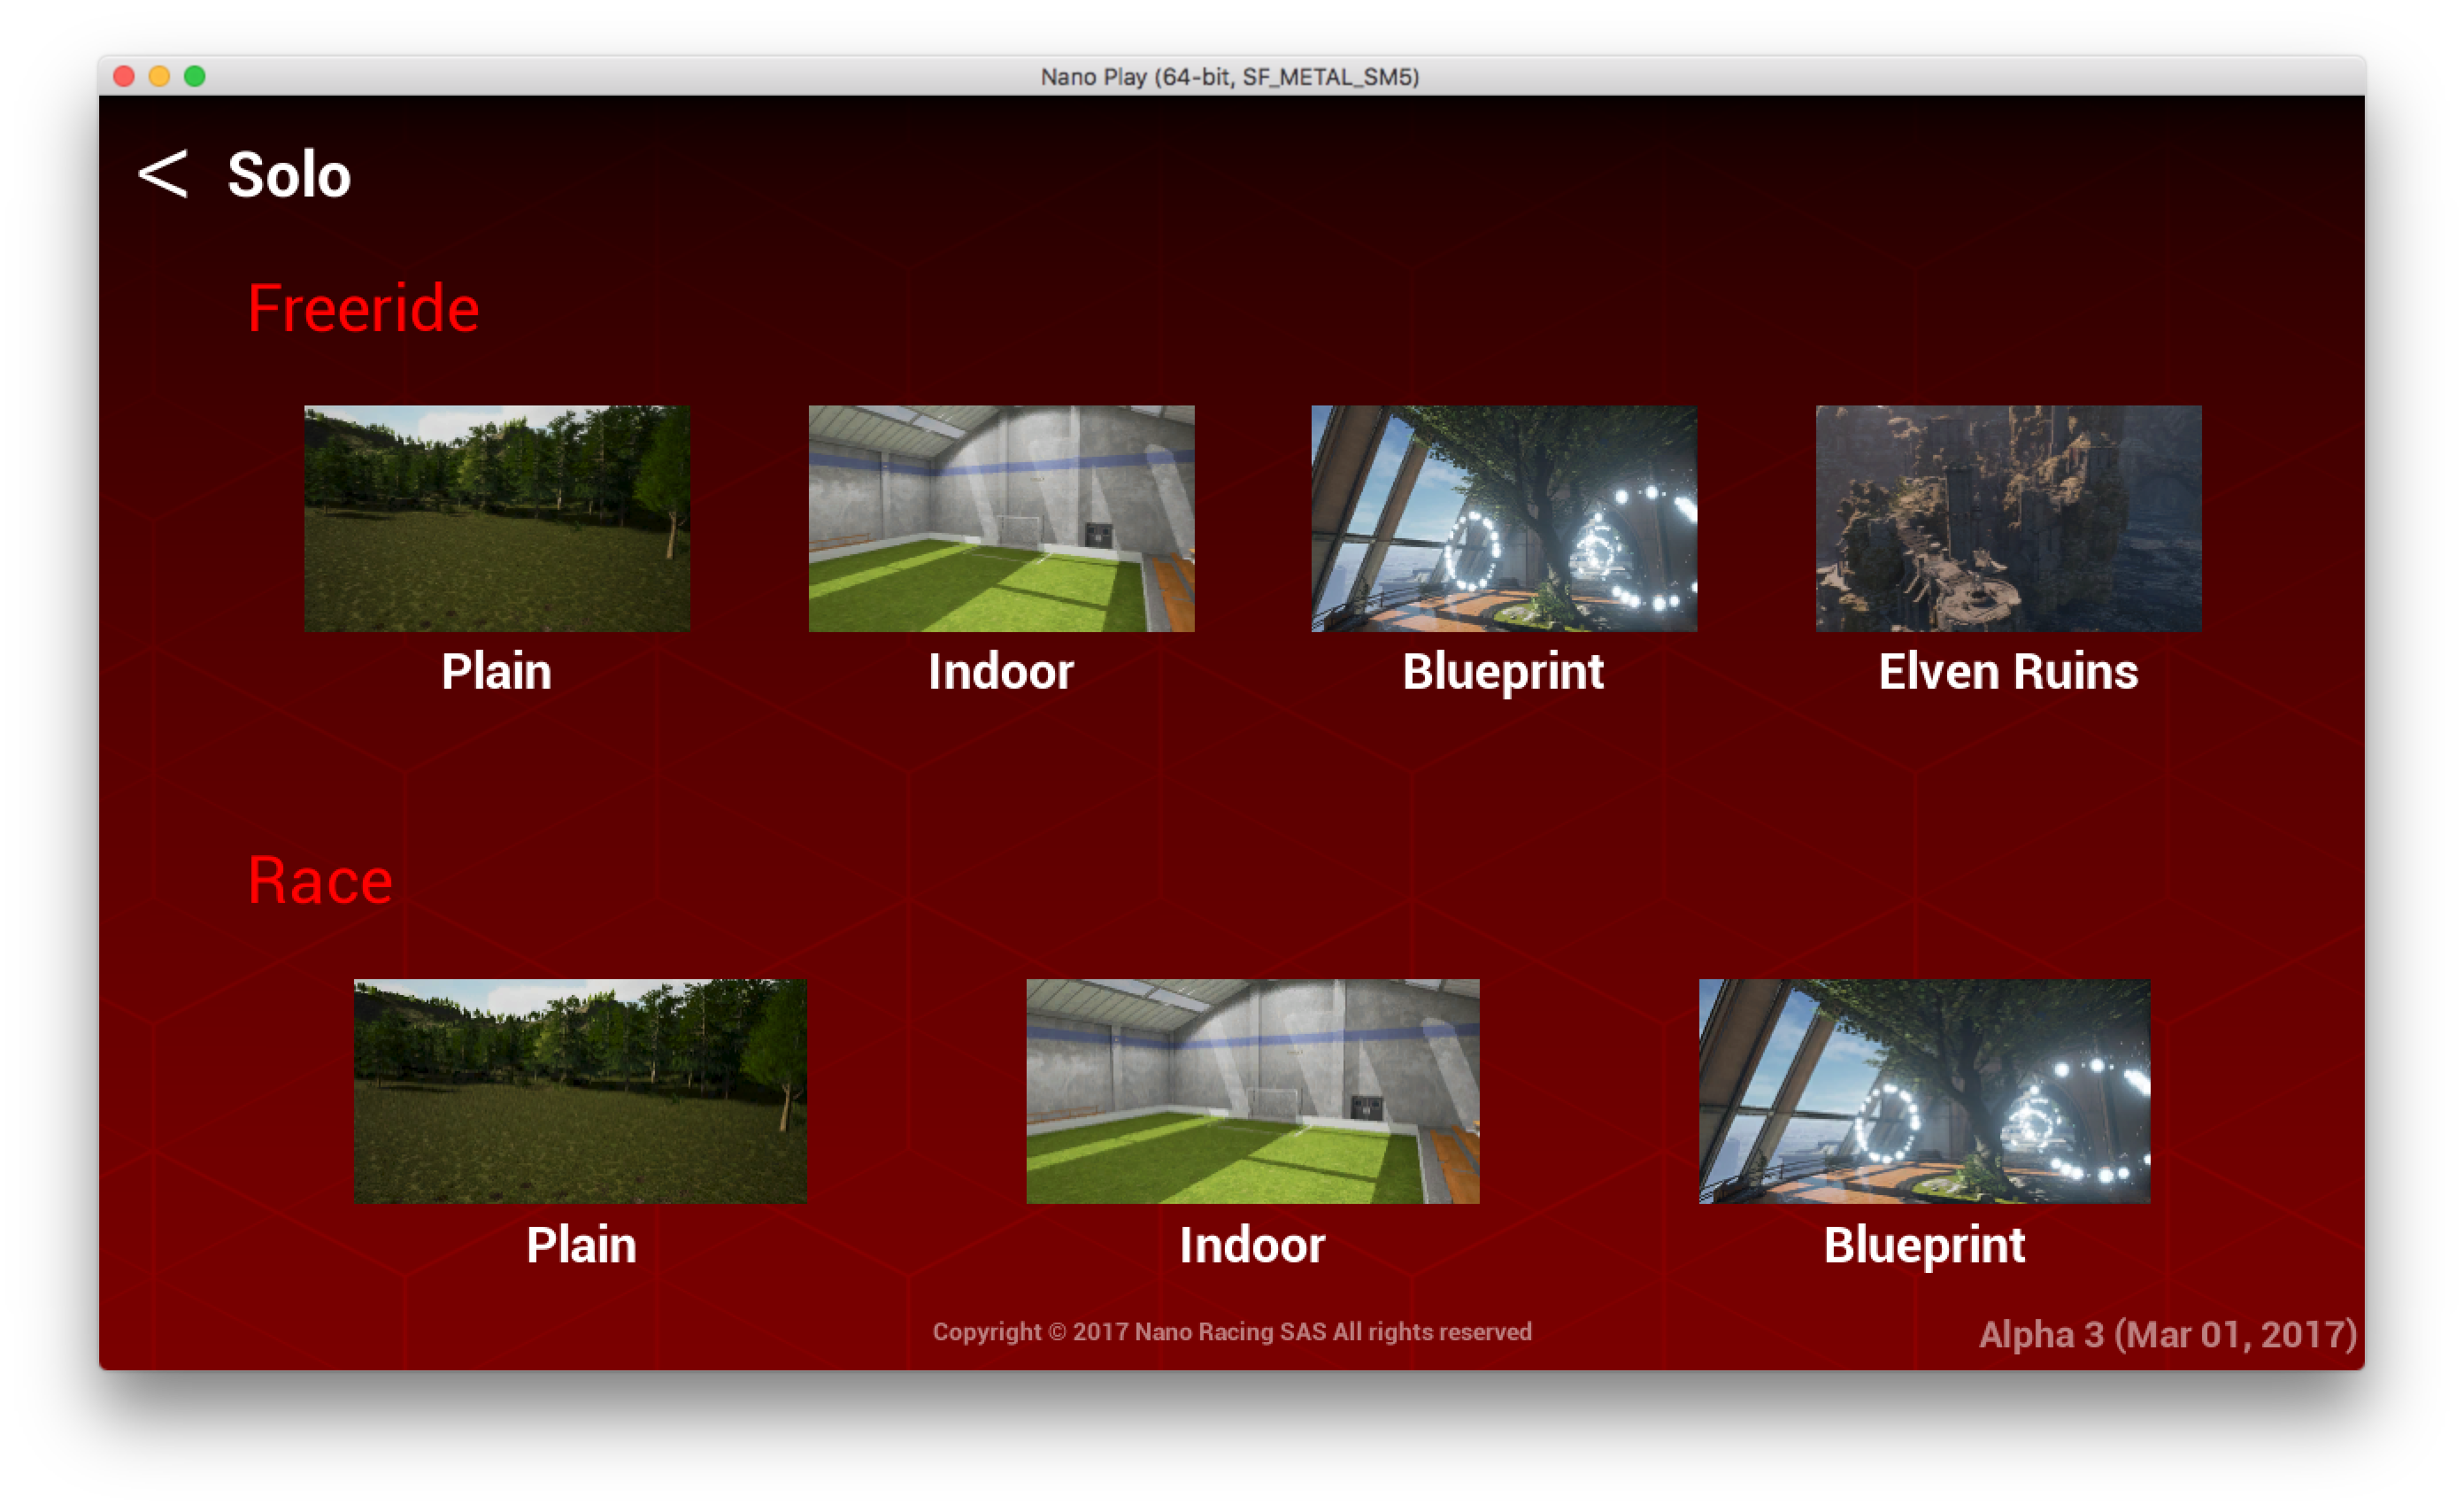Click the Race section heading
This screenshot has width=2464, height=1512.
(320, 881)
